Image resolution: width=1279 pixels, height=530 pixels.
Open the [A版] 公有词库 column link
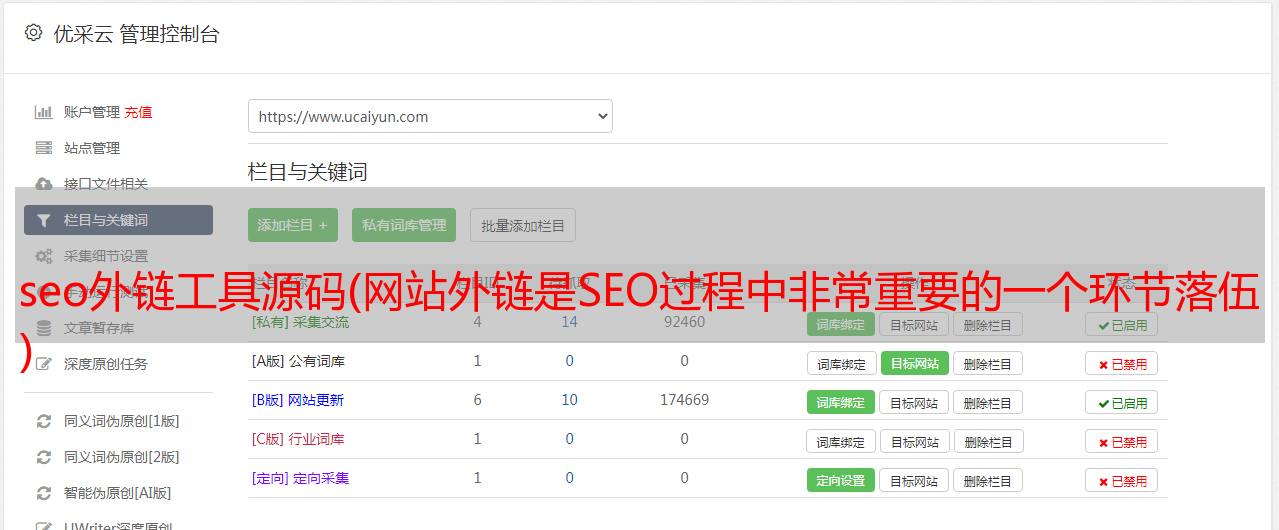(x=298, y=361)
